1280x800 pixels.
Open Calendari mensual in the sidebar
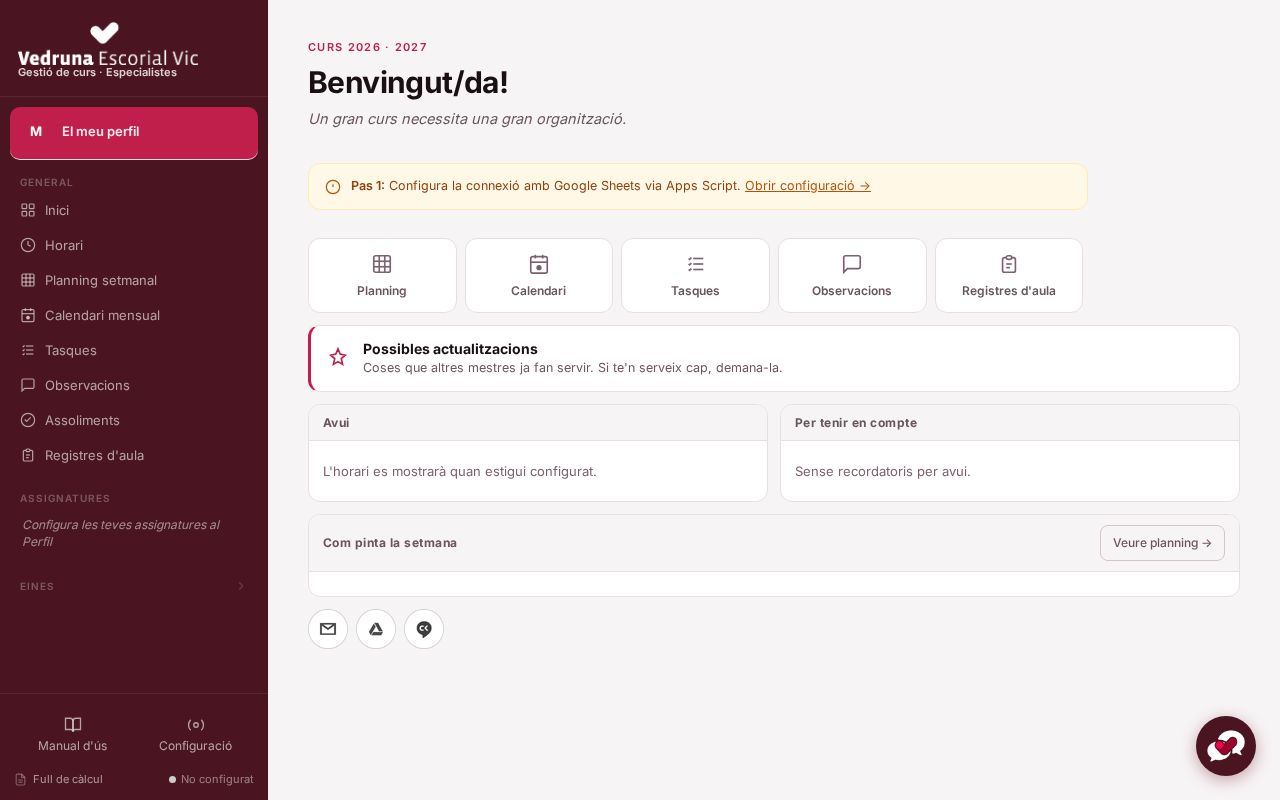point(134,315)
